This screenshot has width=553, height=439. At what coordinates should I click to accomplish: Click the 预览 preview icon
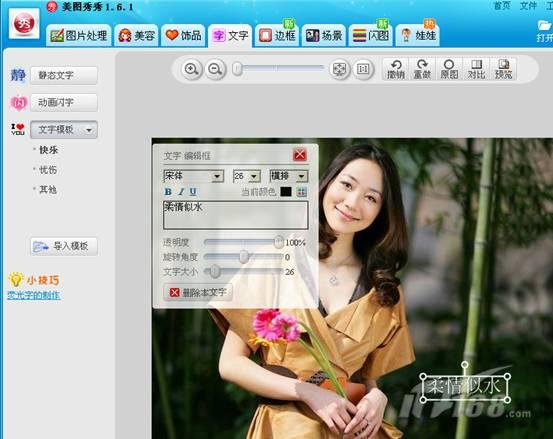click(x=503, y=69)
